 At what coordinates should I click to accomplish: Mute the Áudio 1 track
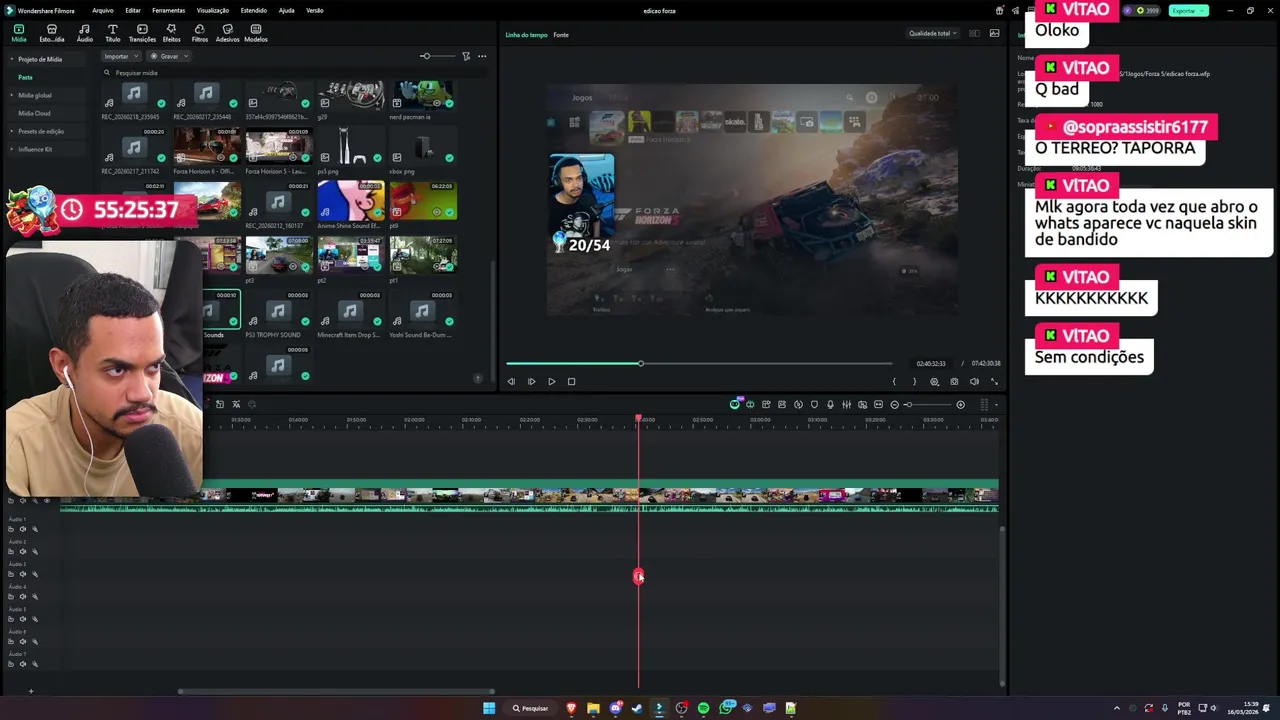point(23,529)
